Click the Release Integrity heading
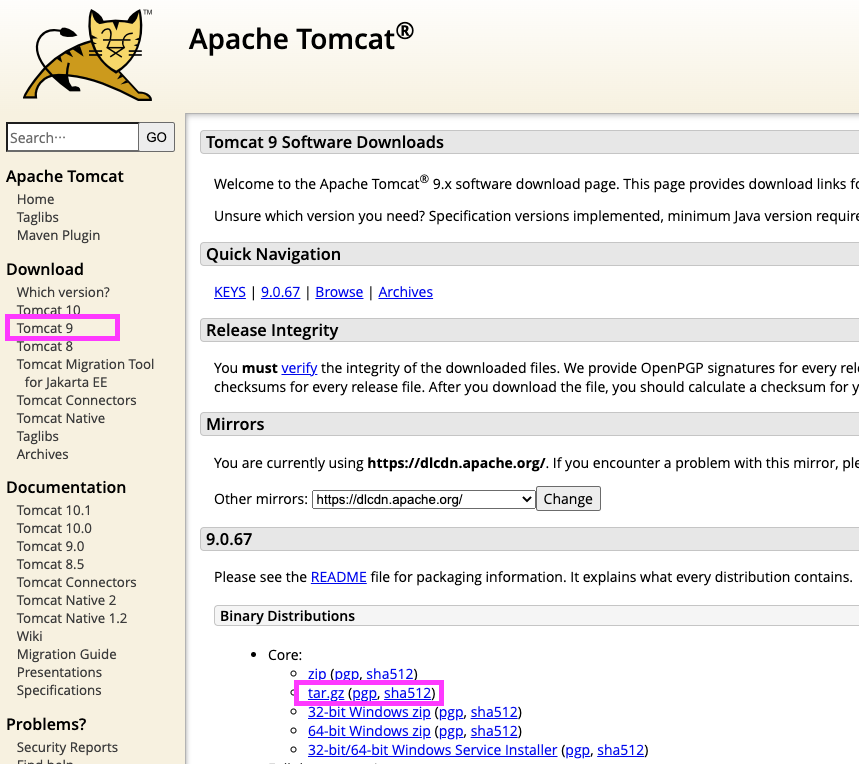This screenshot has width=859, height=764. tap(272, 331)
